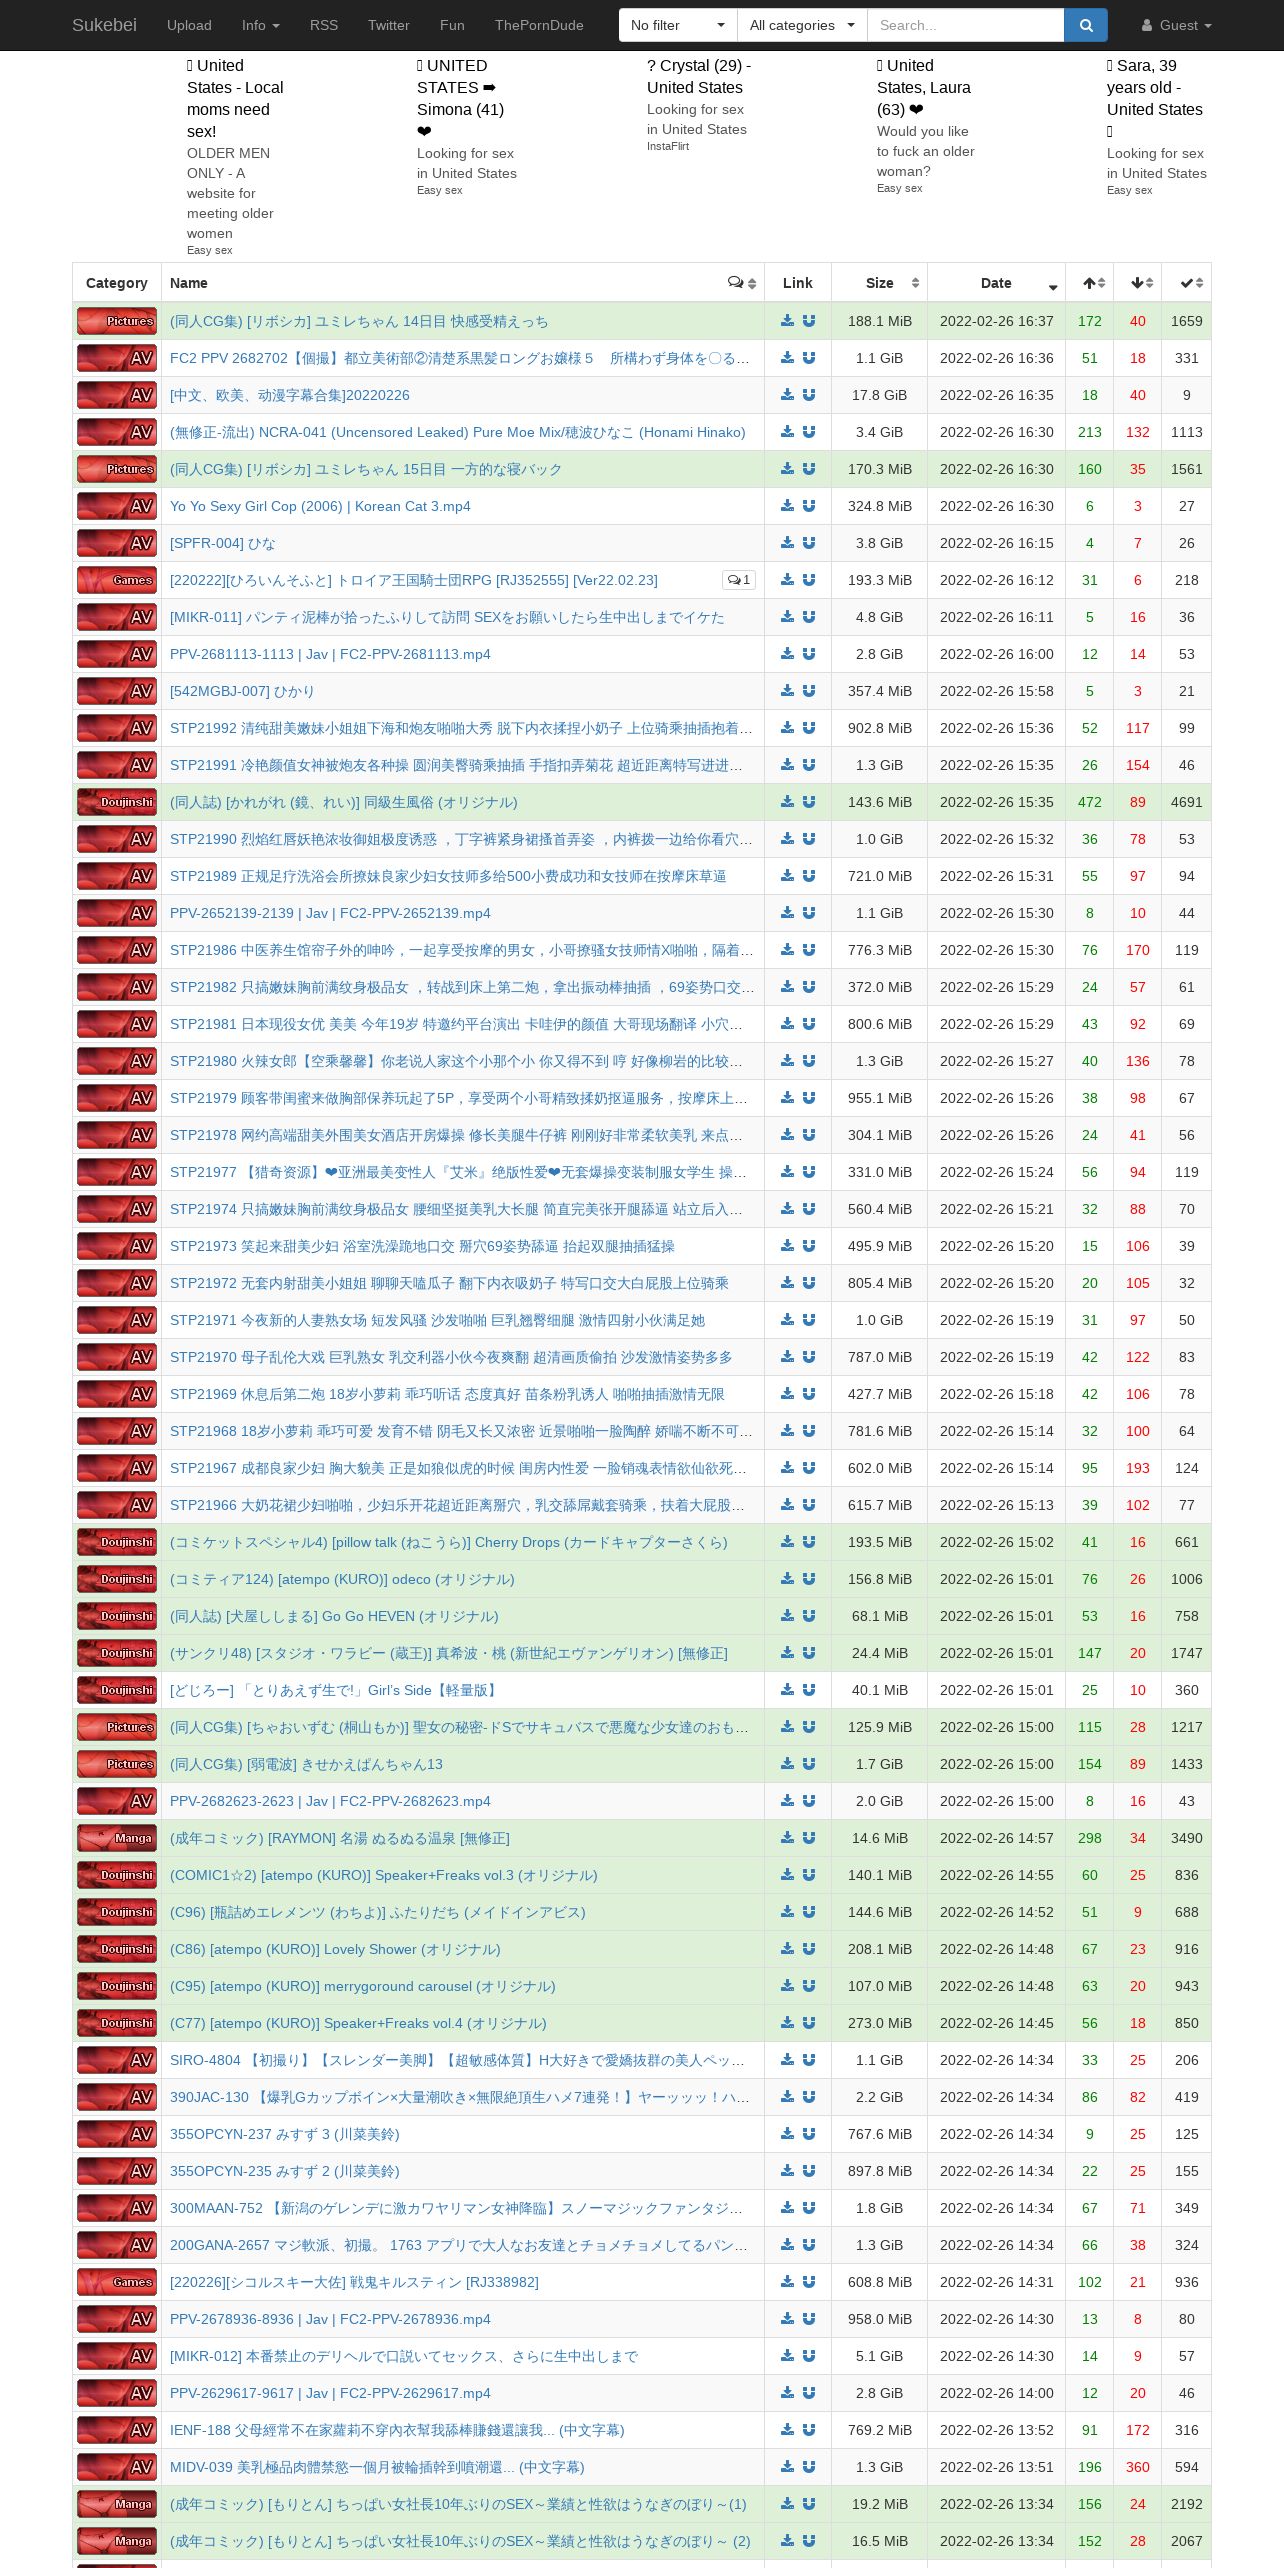Click Games category icon for [220226] RJ338982 row
The width and height of the screenshot is (1284, 2568).
(x=117, y=2282)
